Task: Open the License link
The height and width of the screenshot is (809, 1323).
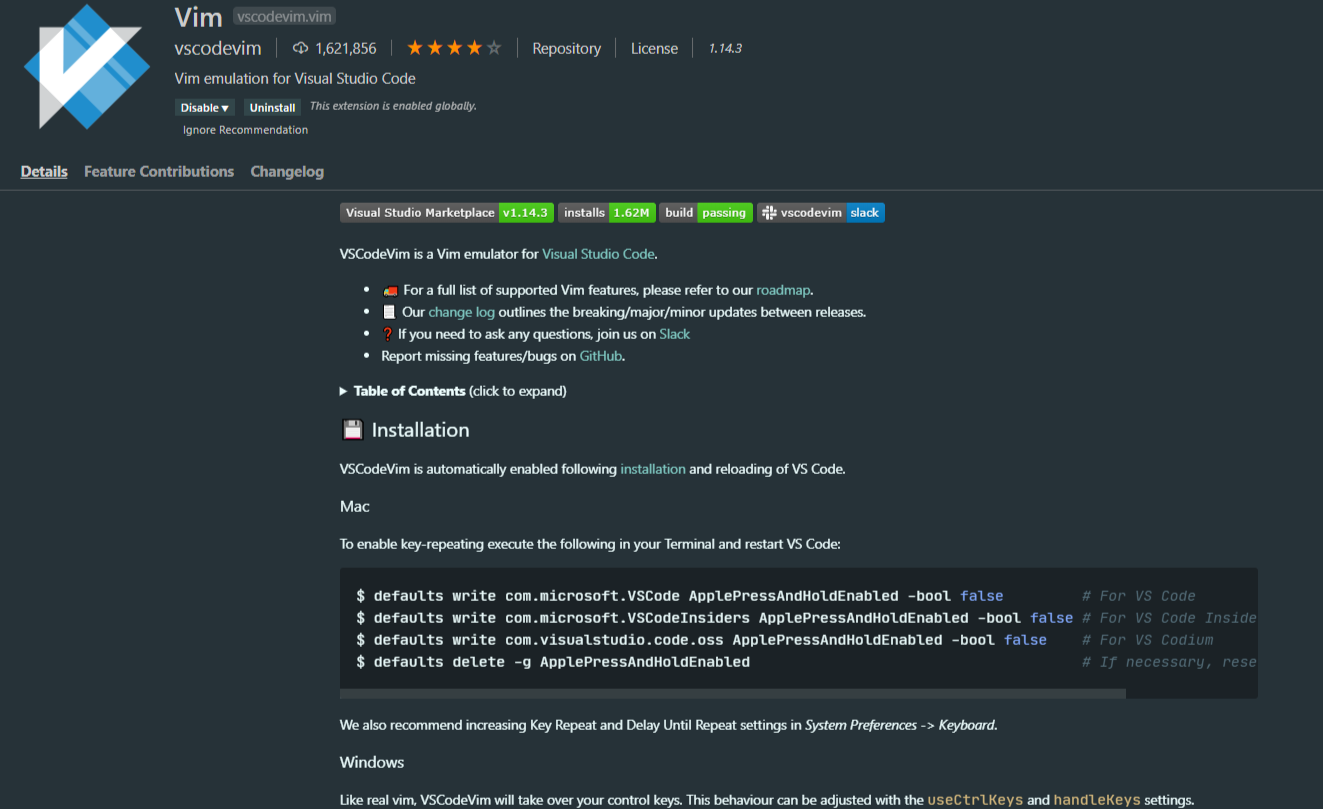Action: [x=654, y=48]
